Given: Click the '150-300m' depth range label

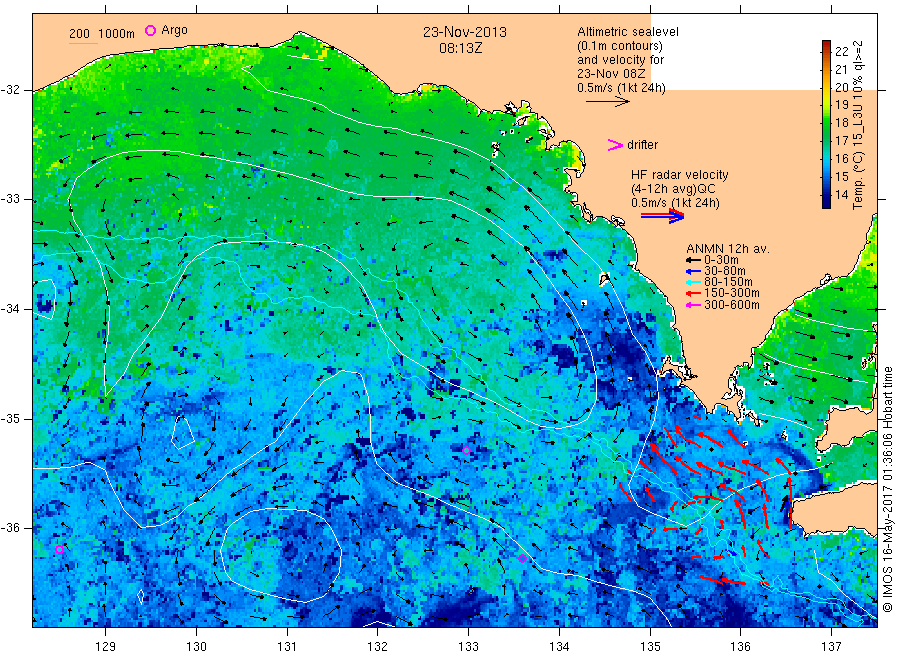Looking at the screenshot, I should click(732, 293).
